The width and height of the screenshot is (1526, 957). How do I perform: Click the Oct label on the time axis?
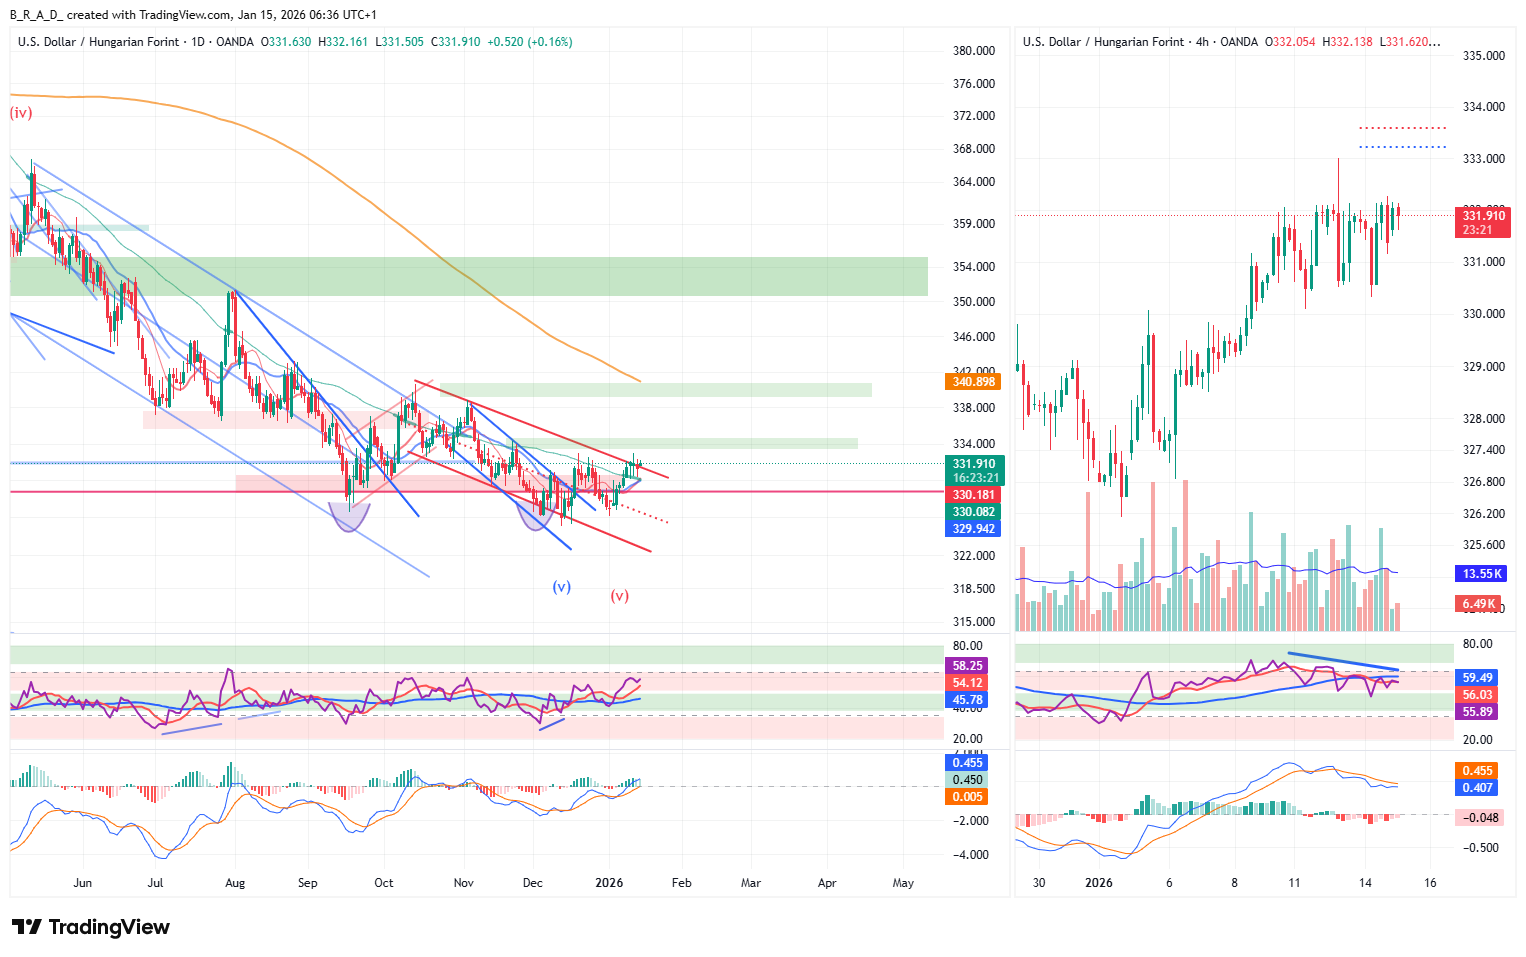click(x=384, y=883)
